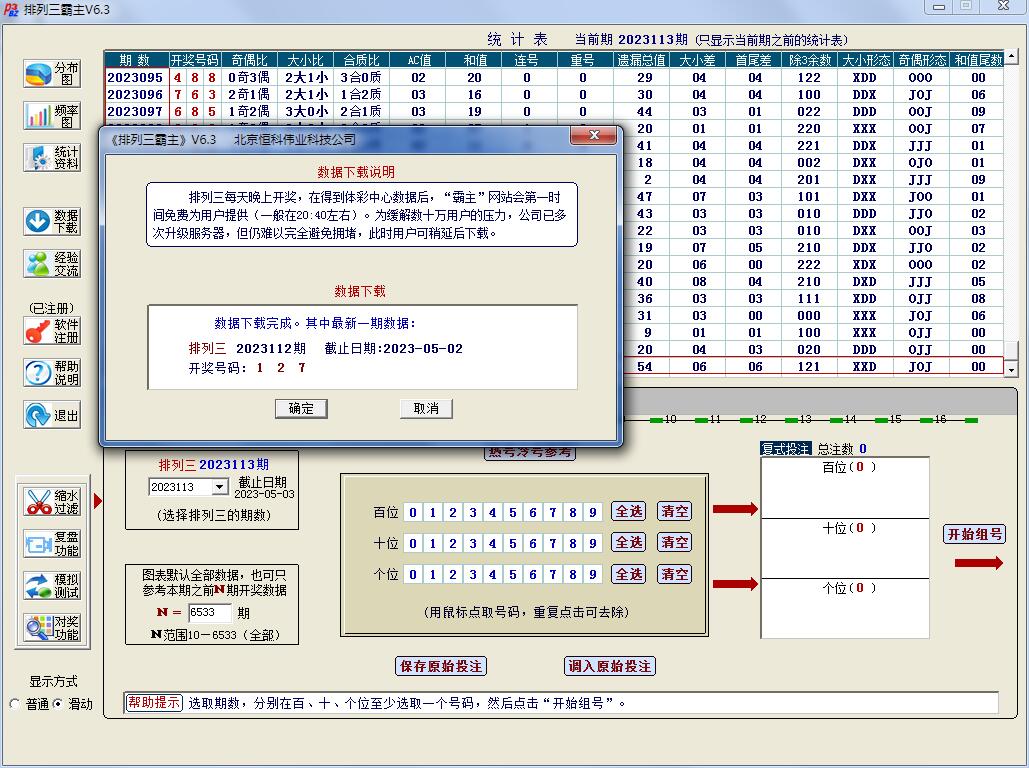Click the 开始组号 button
This screenshot has height=768, width=1029.
pyautogui.click(x=974, y=534)
